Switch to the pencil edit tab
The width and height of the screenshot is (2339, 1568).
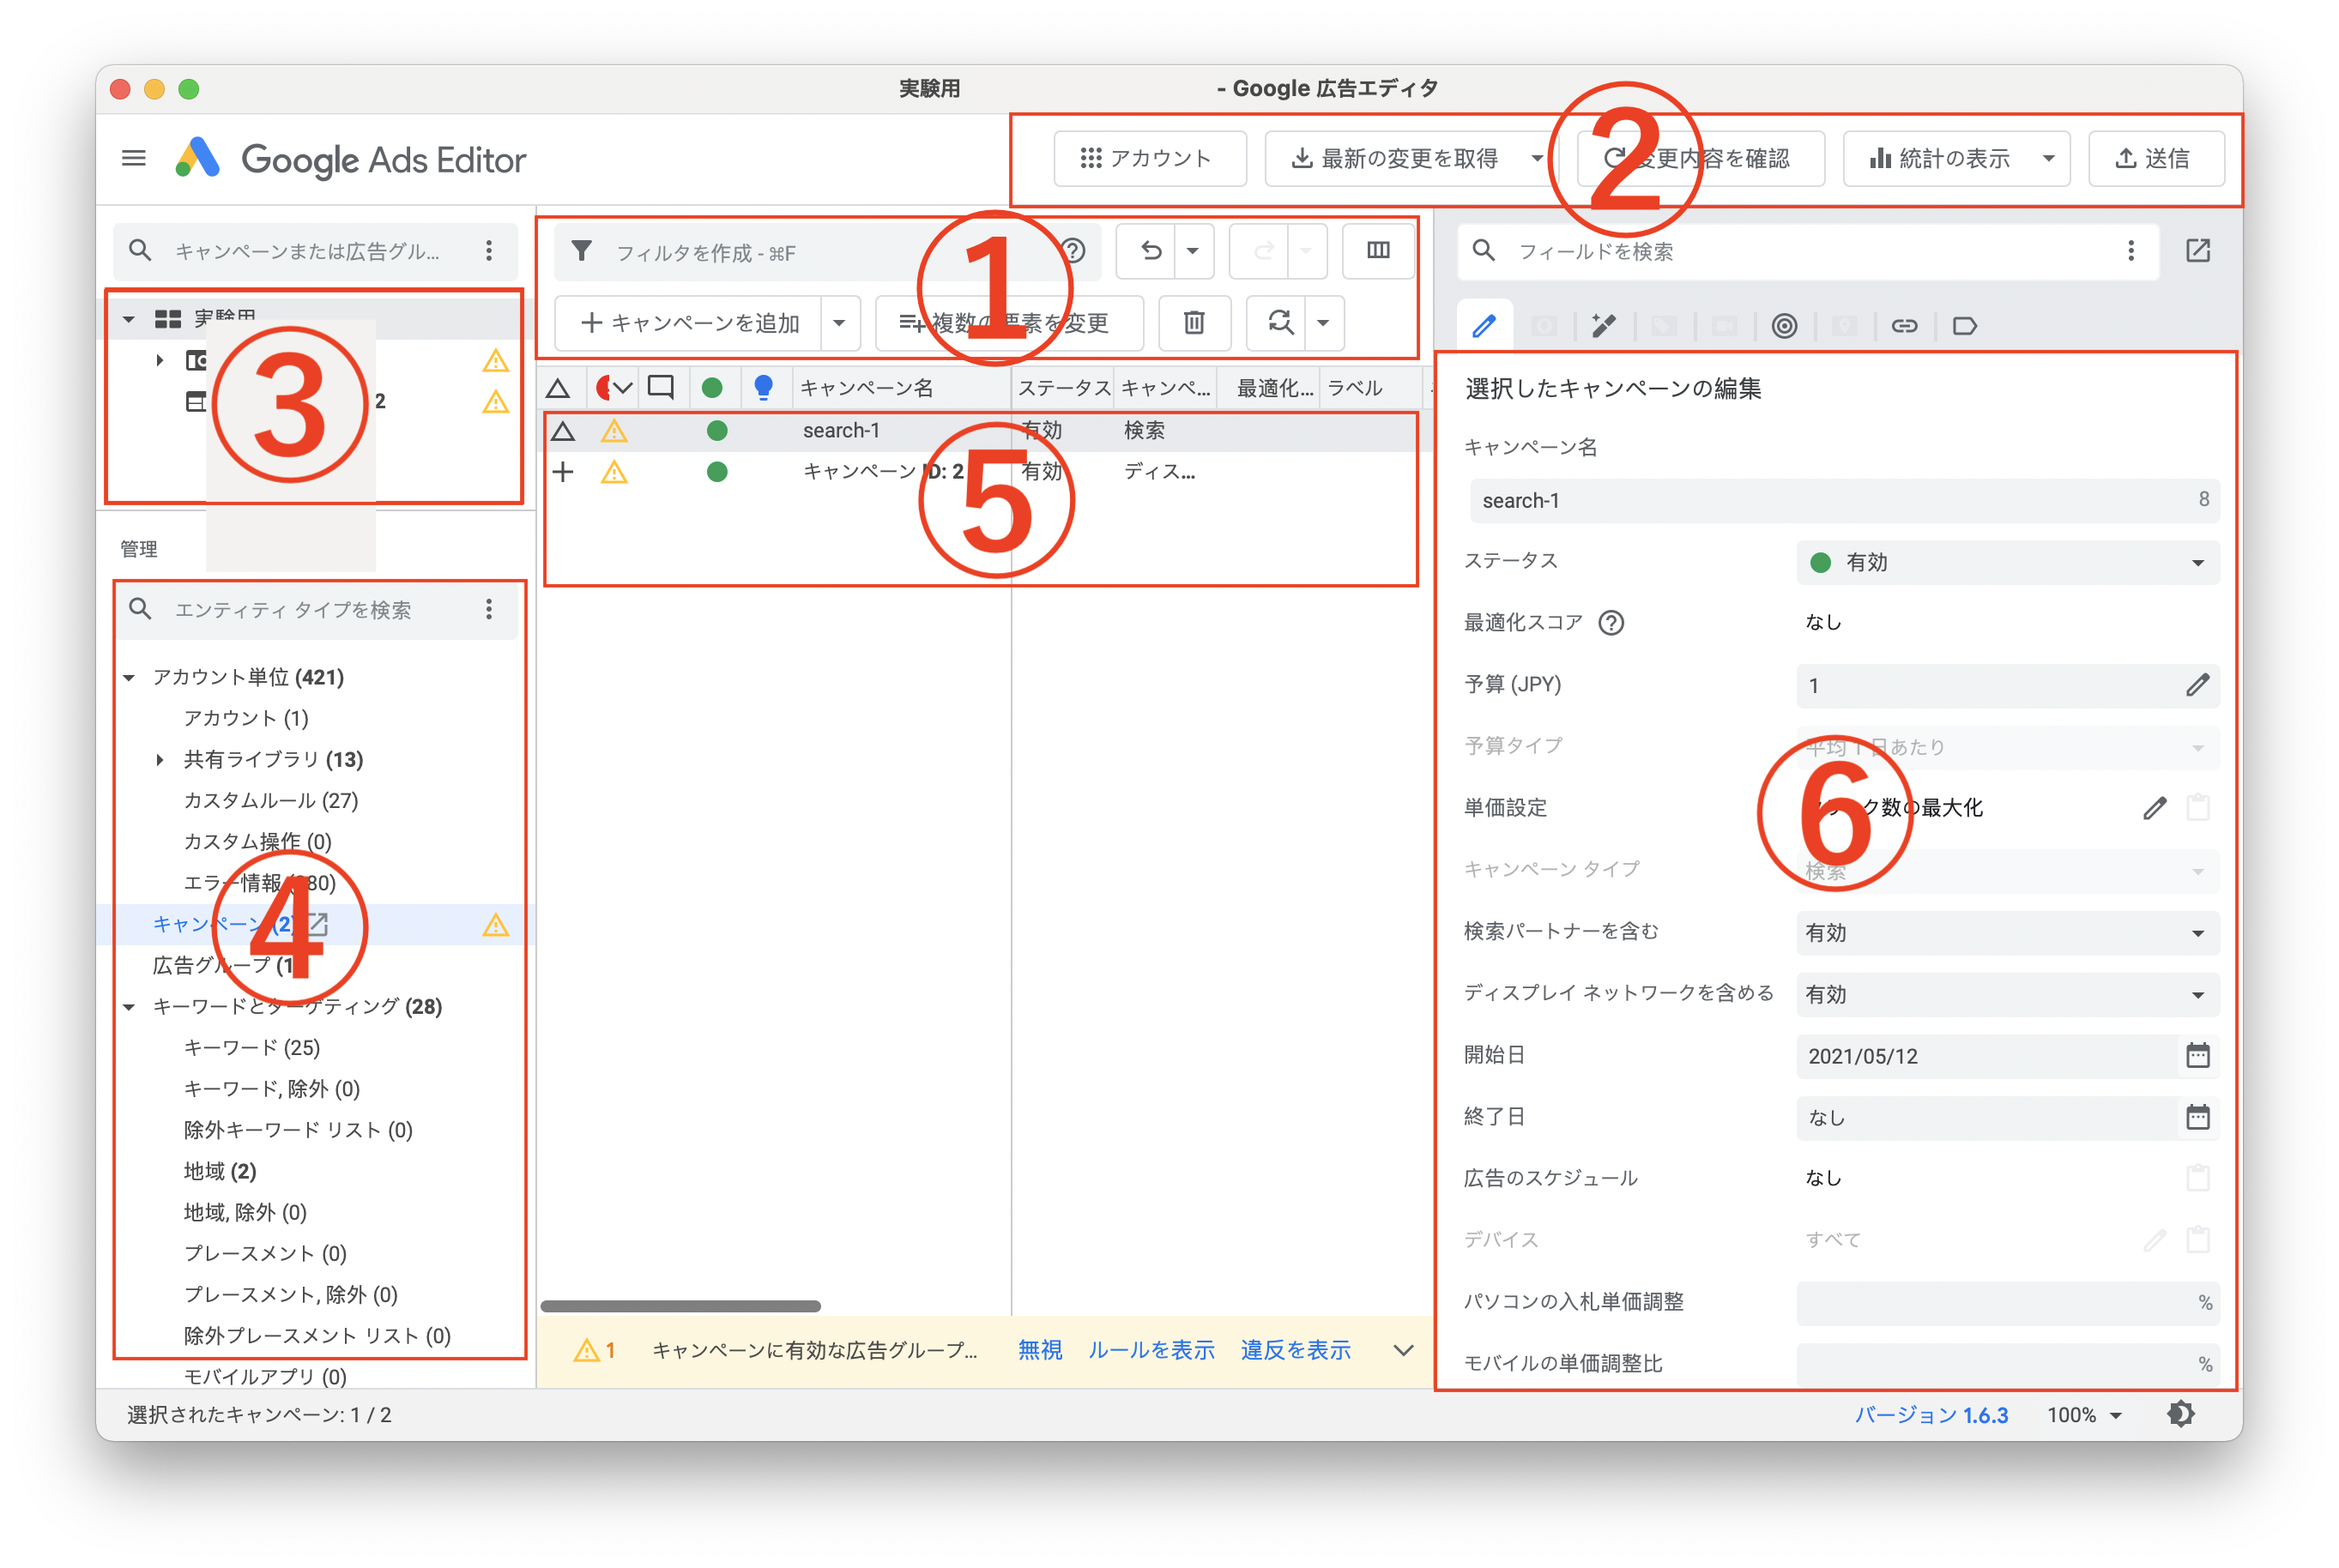point(1485,325)
